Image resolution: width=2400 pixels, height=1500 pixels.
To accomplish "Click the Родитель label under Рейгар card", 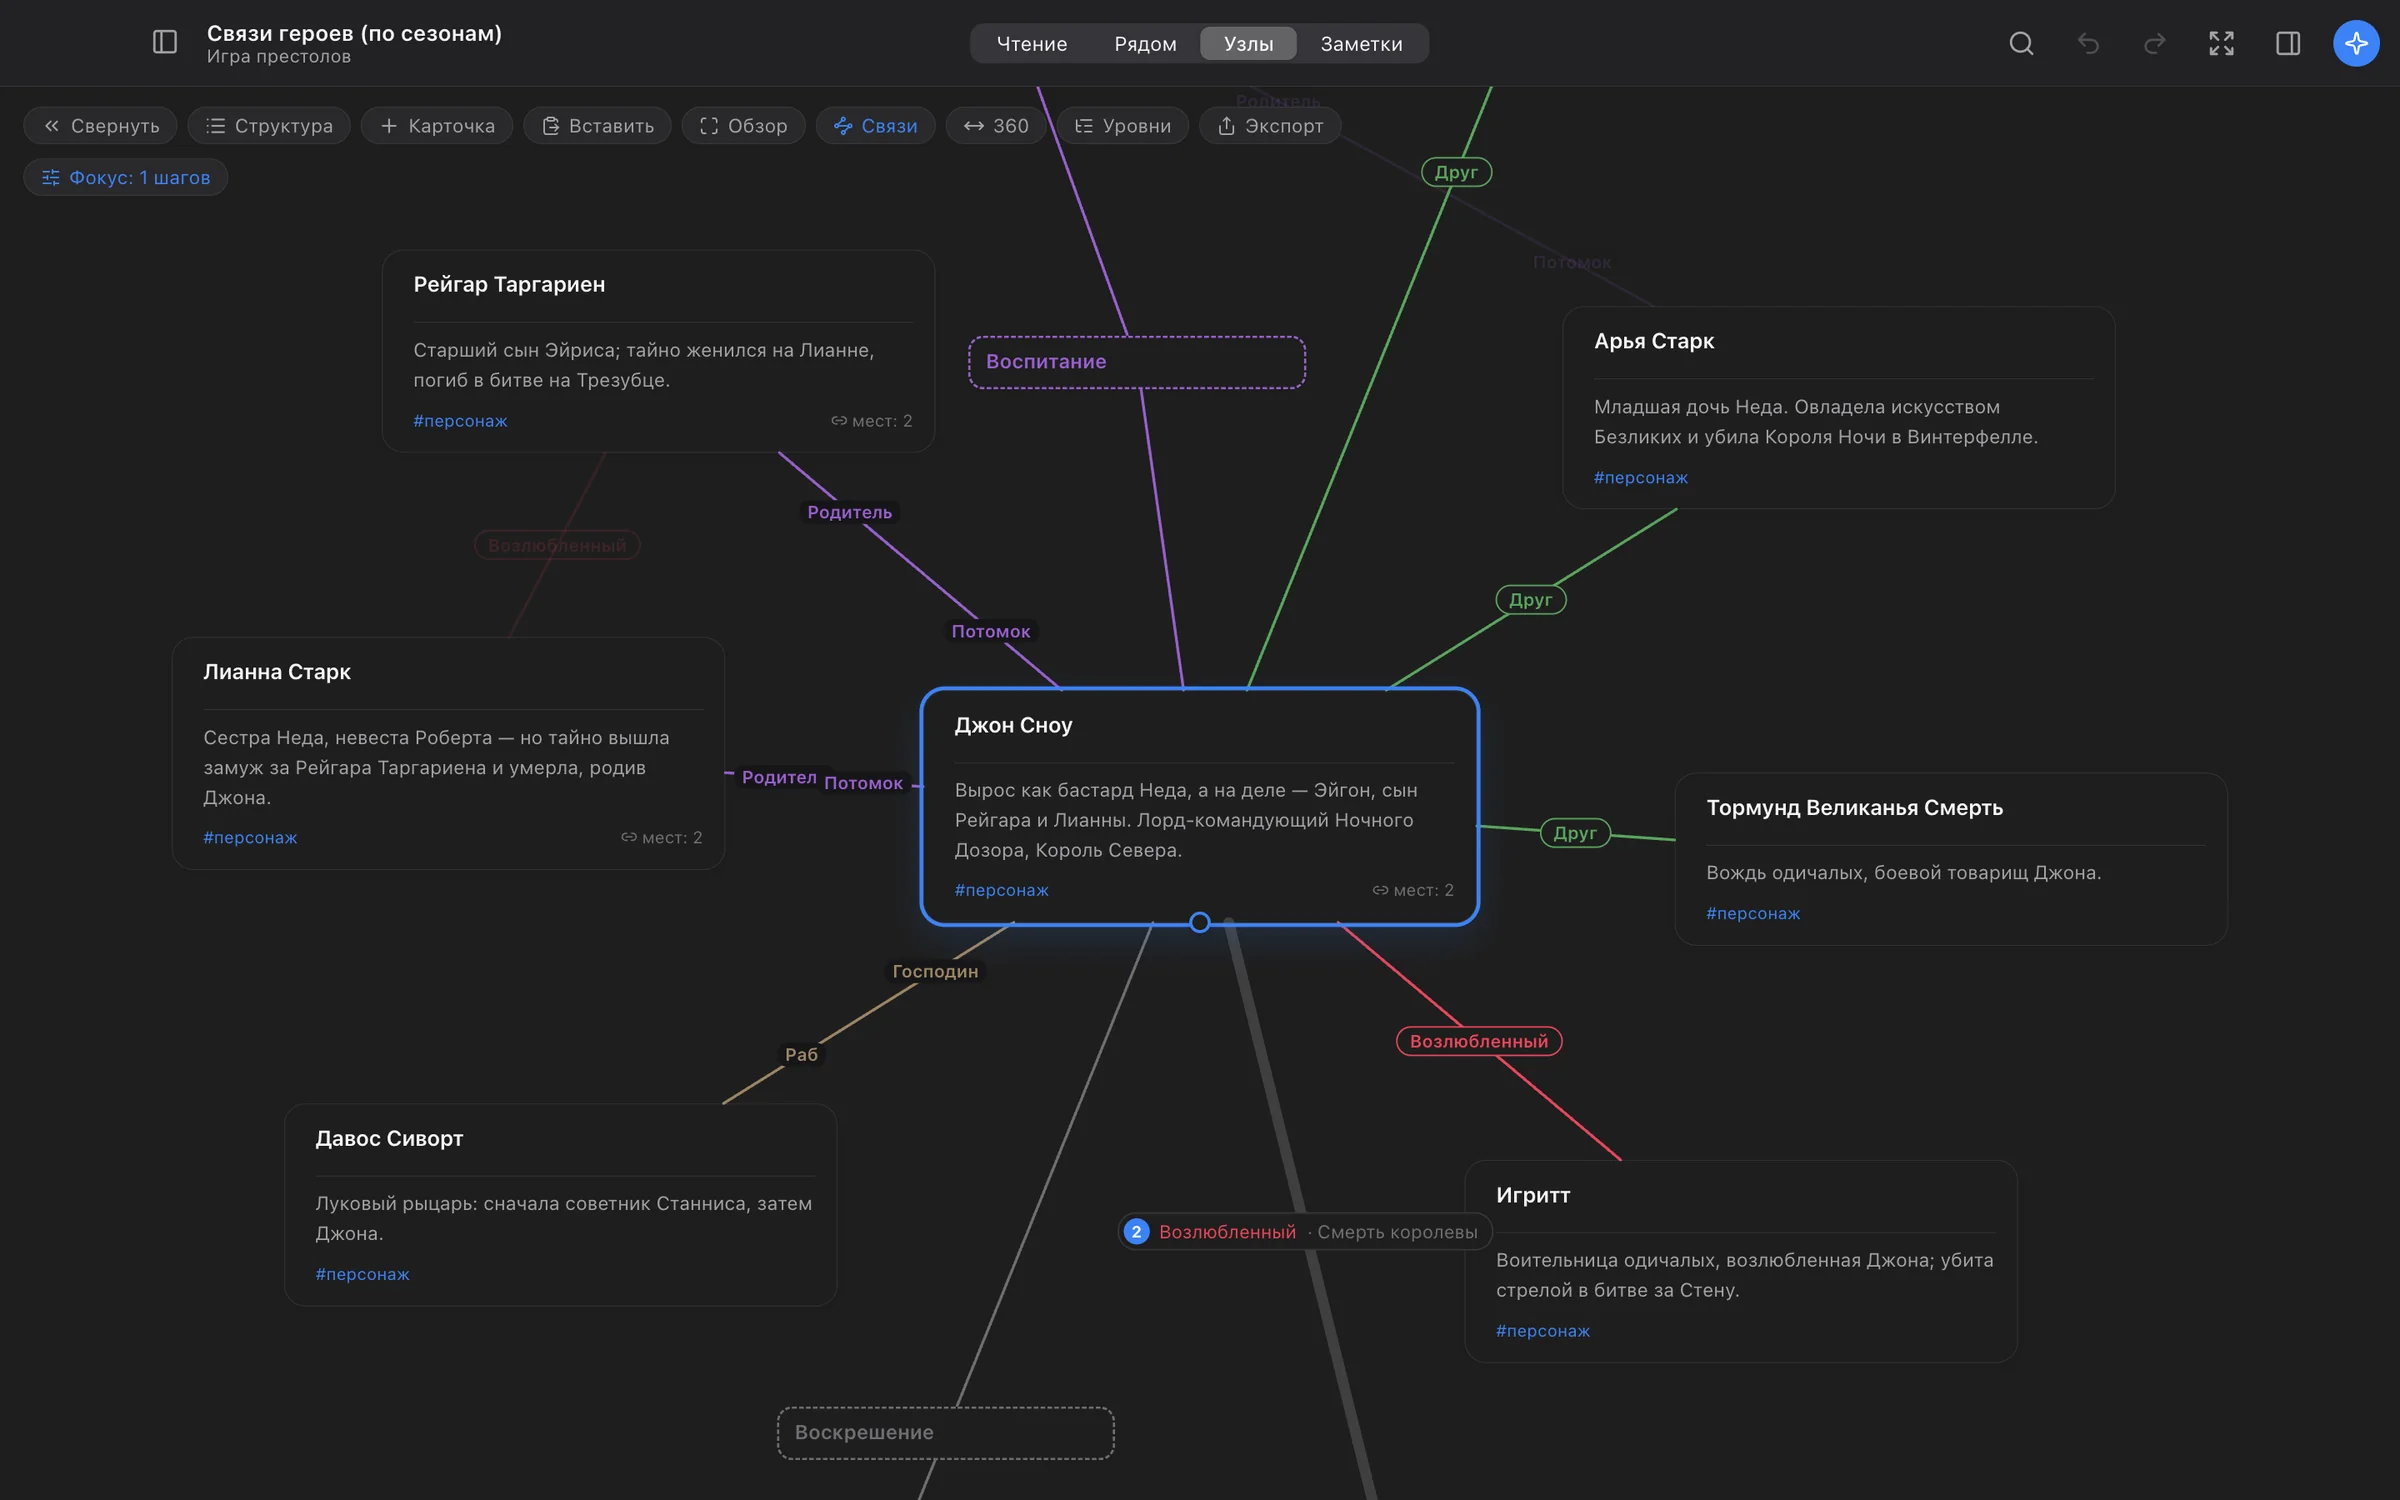I will pos(849,512).
